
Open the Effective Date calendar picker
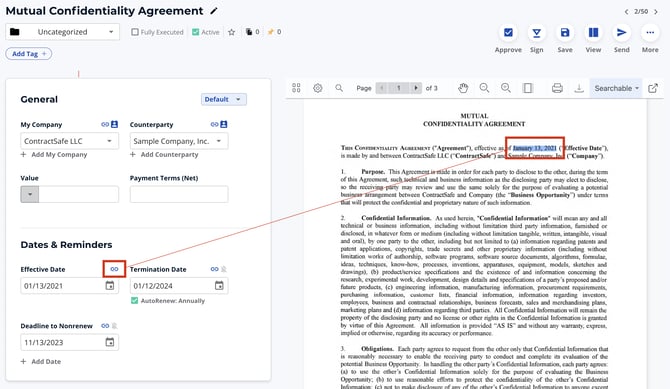click(110, 286)
